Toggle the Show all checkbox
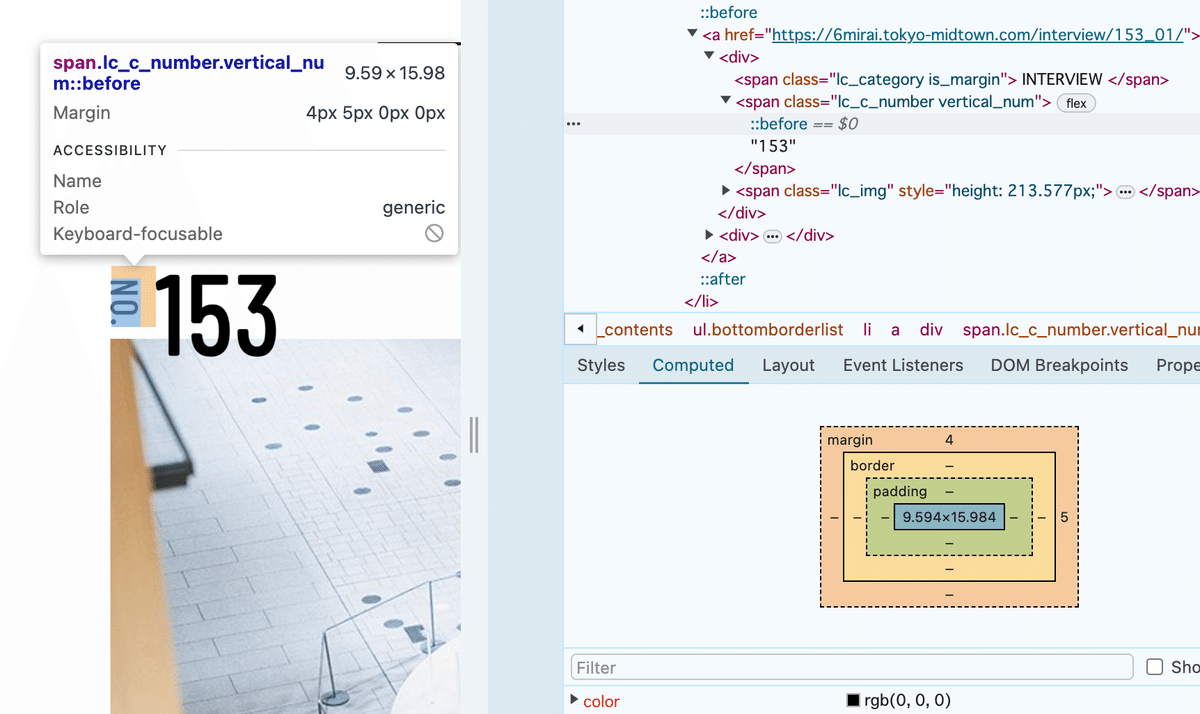The width and height of the screenshot is (1200, 714). [1155, 667]
